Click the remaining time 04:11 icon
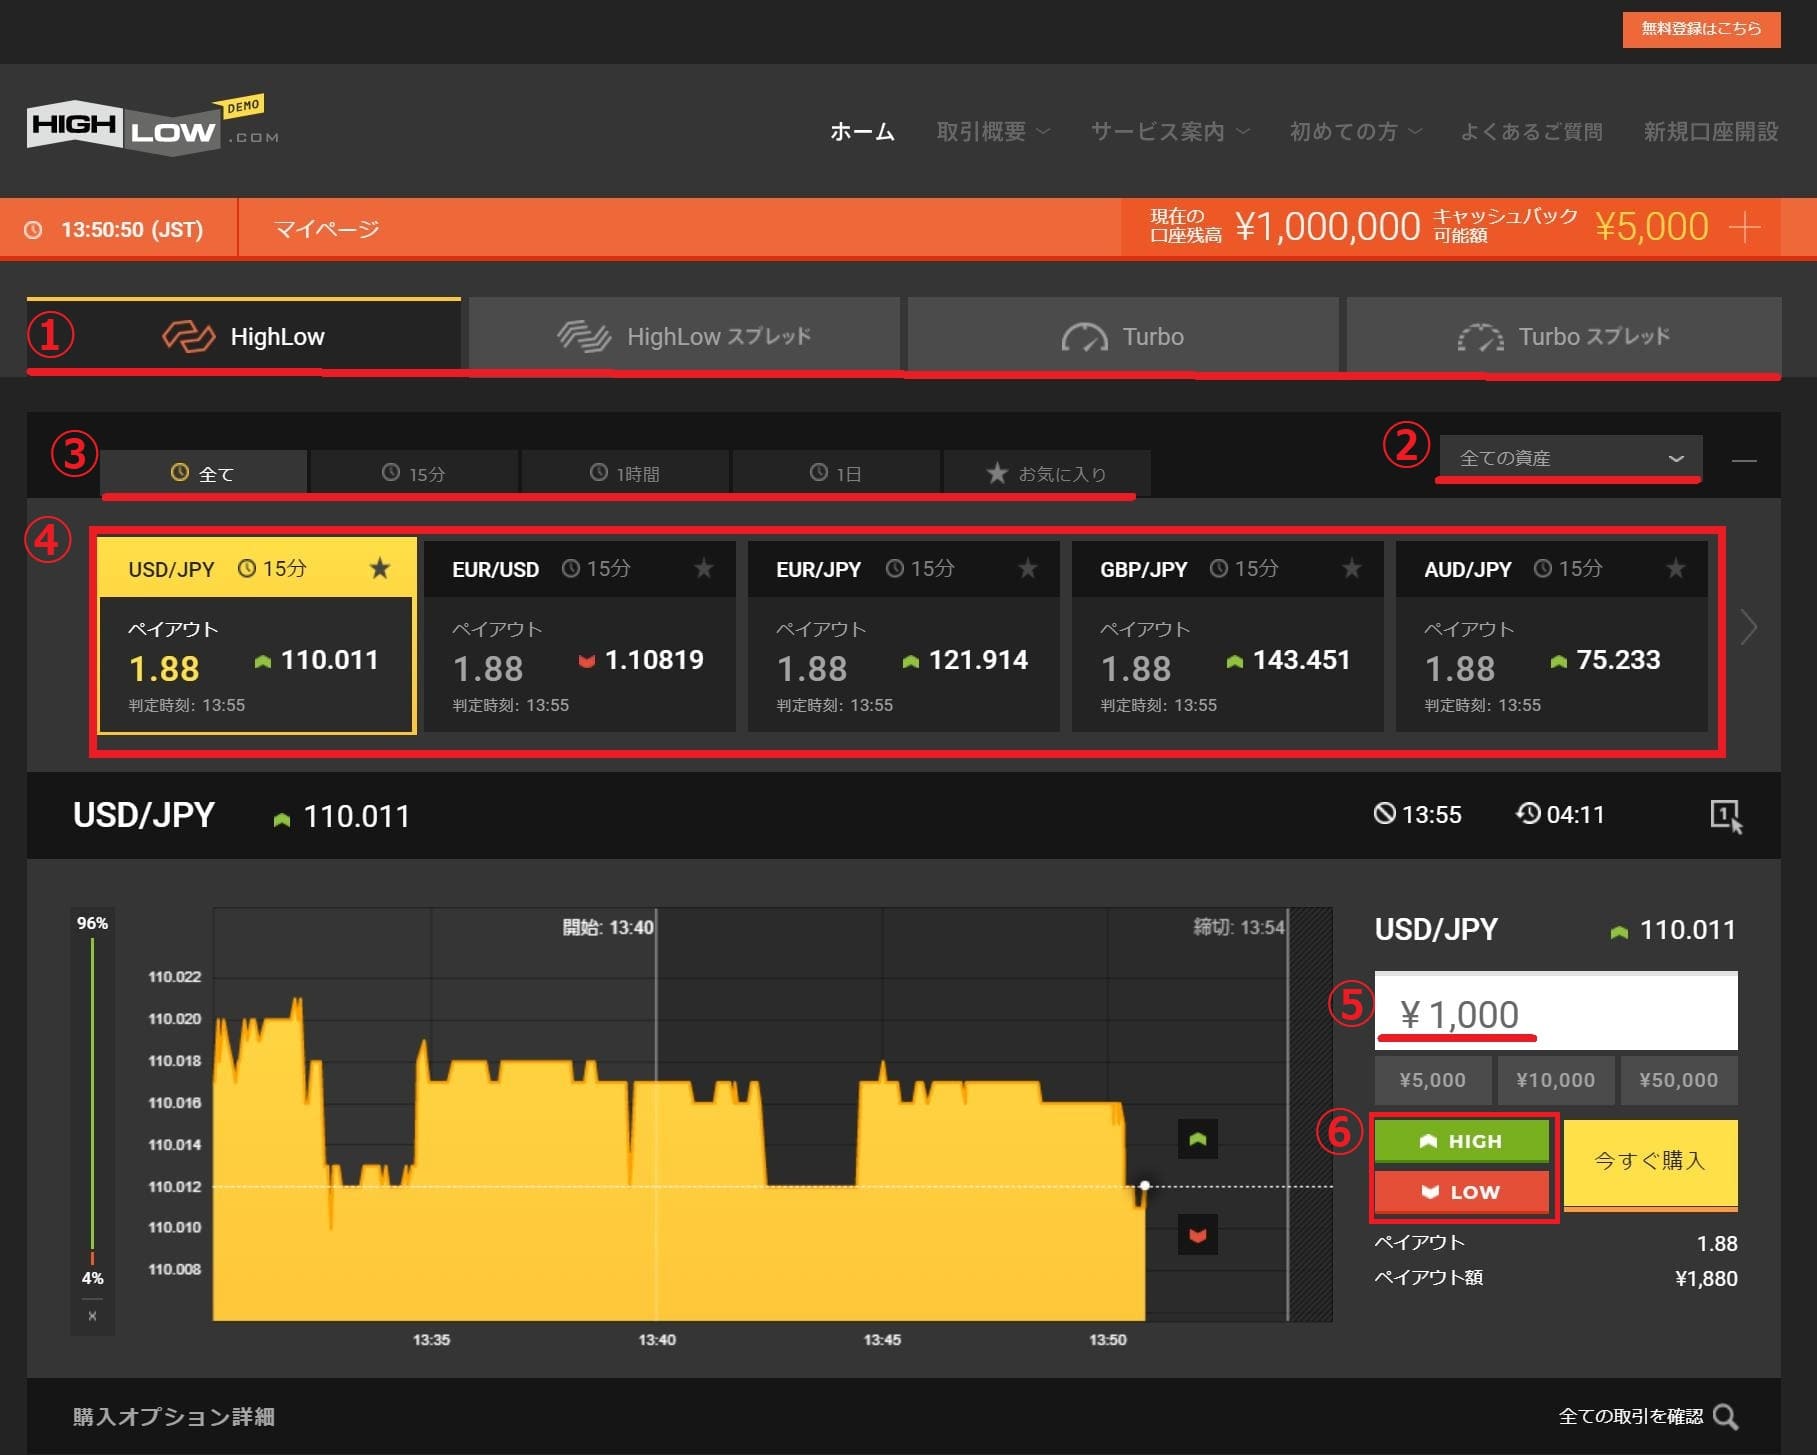1817x1455 pixels. [1528, 814]
